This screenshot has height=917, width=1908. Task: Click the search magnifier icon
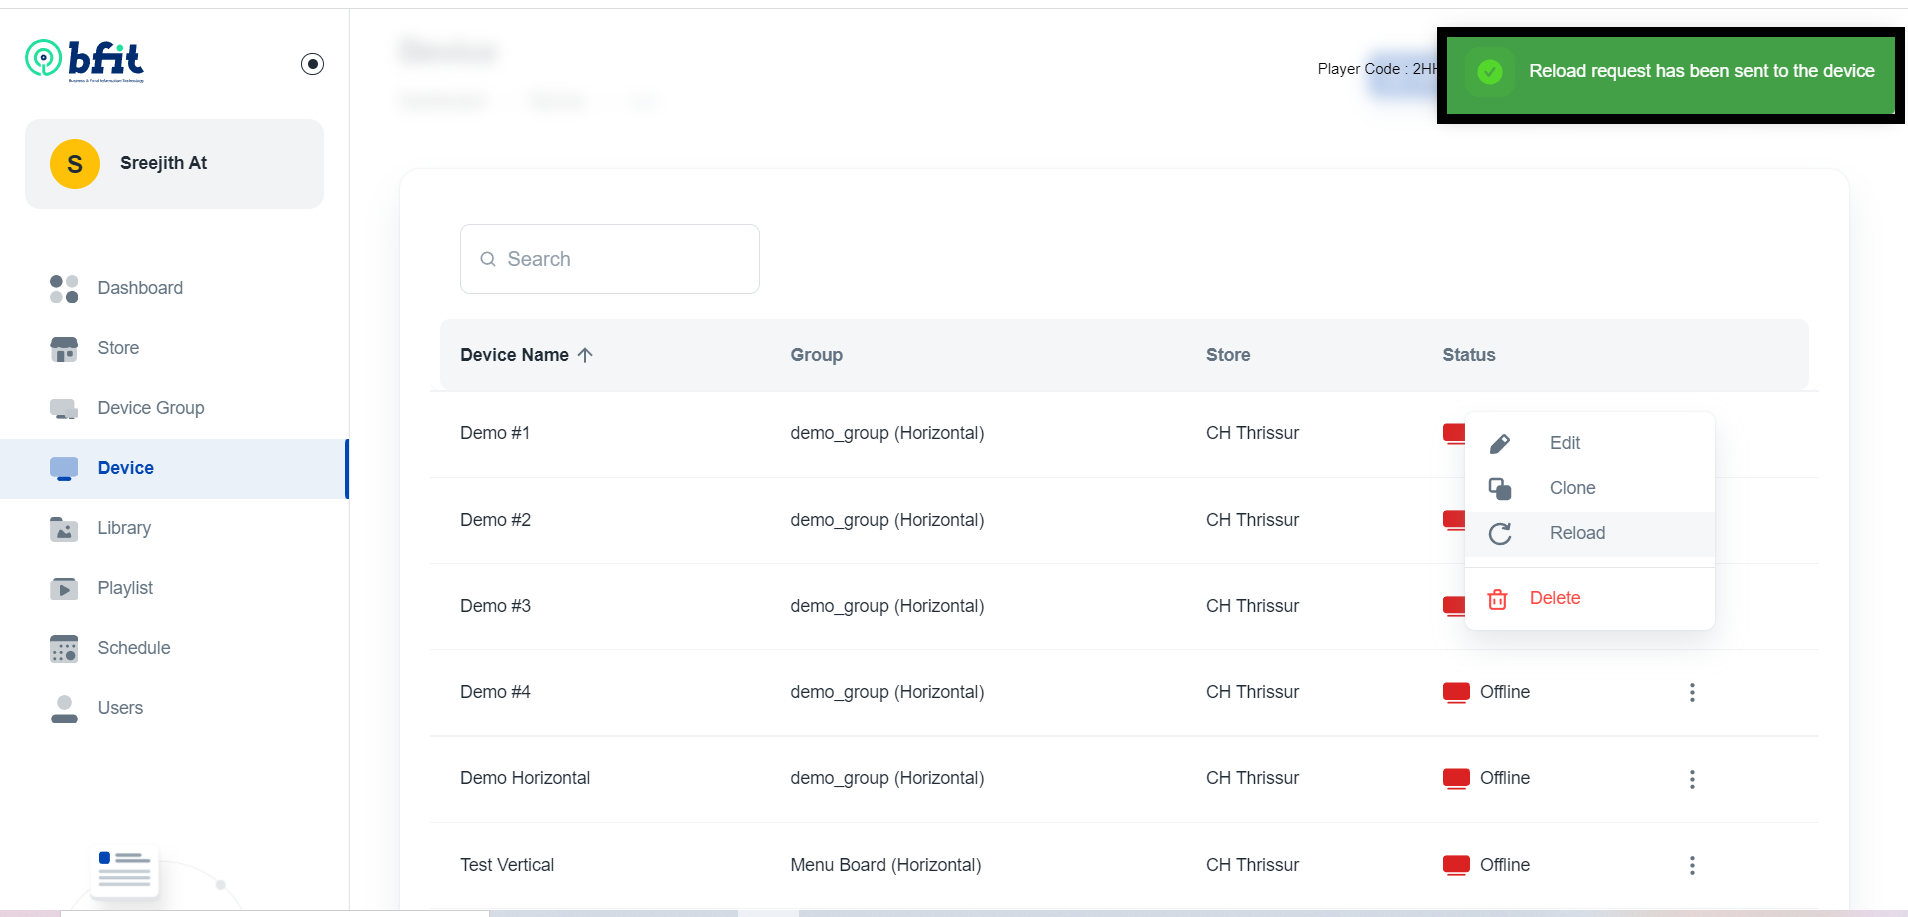488,259
